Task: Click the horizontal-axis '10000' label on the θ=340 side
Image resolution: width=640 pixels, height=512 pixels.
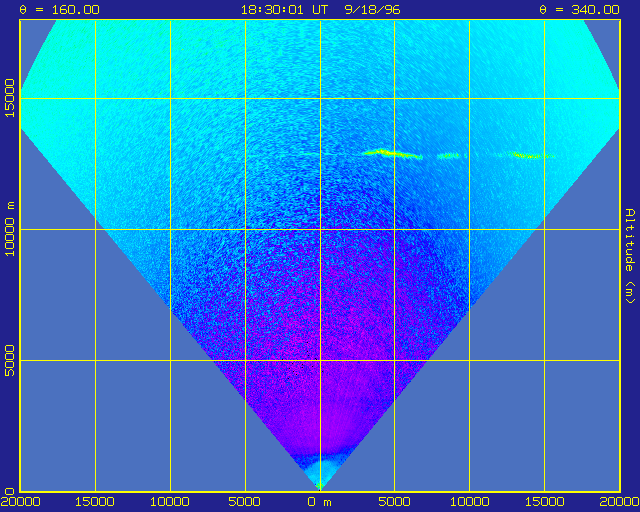Action: tap(469, 502)
